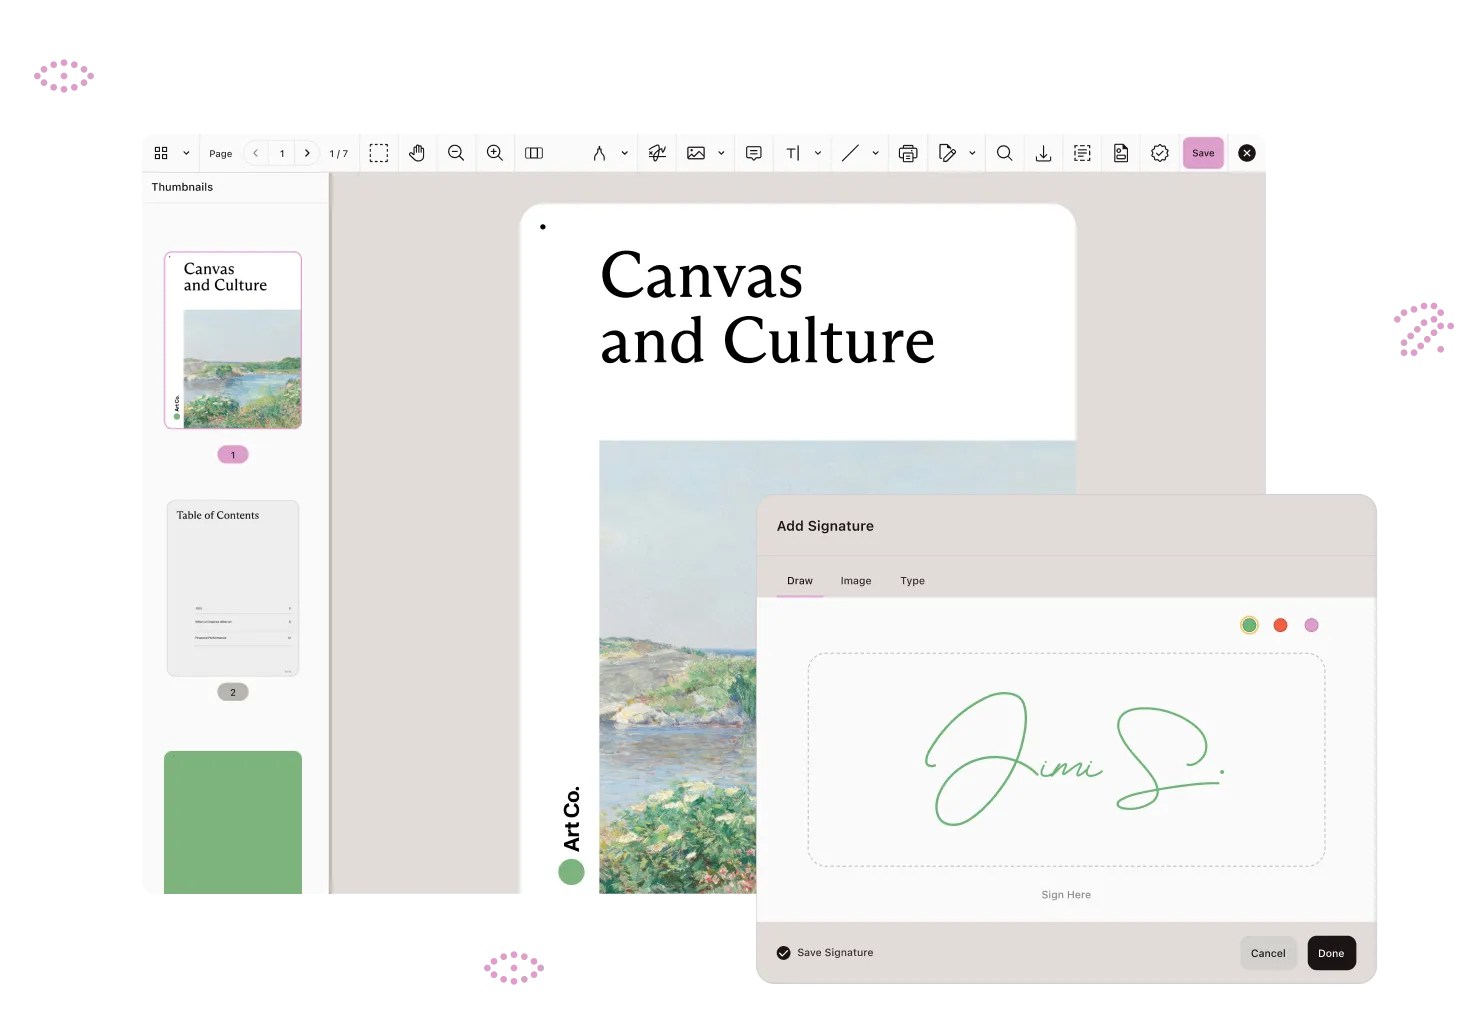
Task: Enable the Save Signature option
Action: pos(784,952)
